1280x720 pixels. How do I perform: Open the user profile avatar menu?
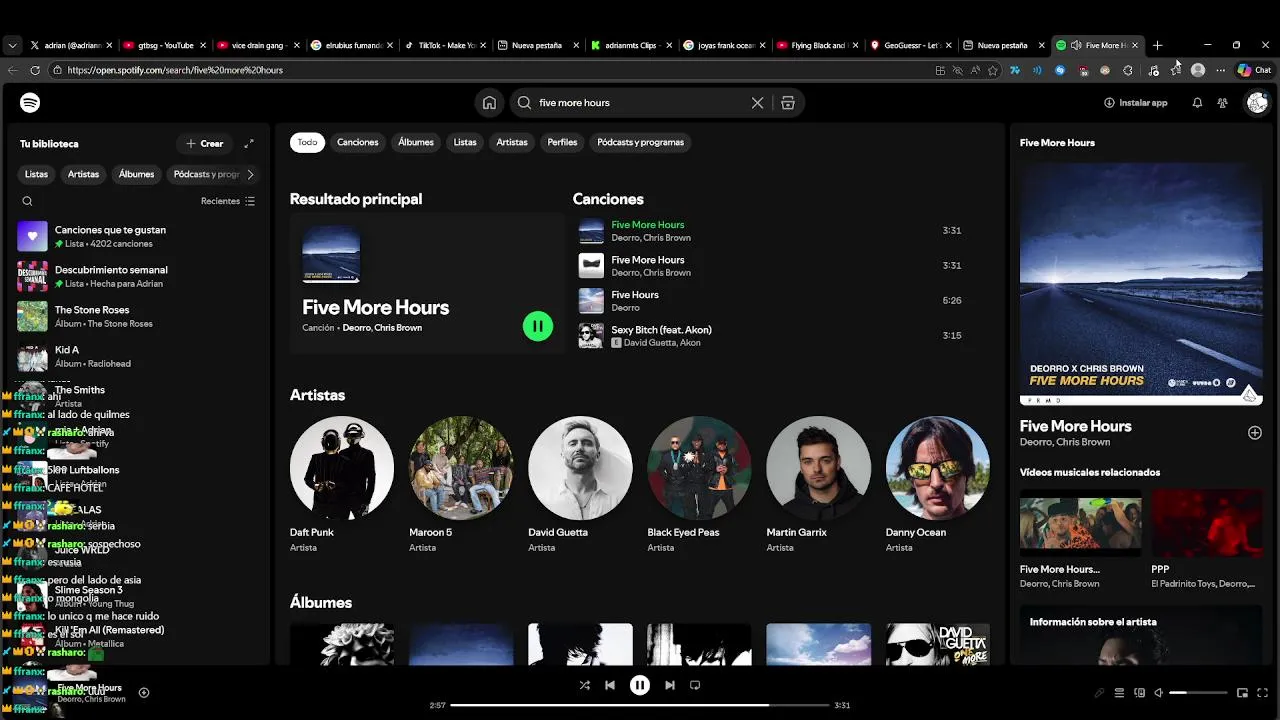[x=1257, y=102]
